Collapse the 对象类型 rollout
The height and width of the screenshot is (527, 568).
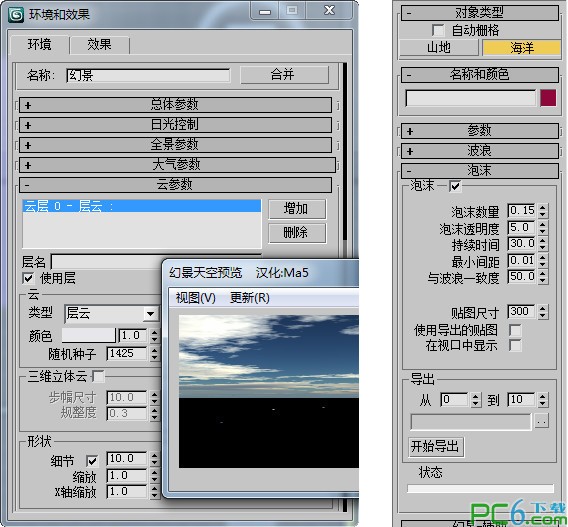480,13
